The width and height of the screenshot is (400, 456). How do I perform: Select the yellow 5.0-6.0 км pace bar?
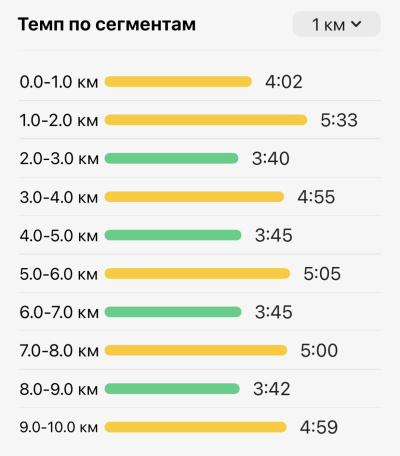tap(197, 274)
